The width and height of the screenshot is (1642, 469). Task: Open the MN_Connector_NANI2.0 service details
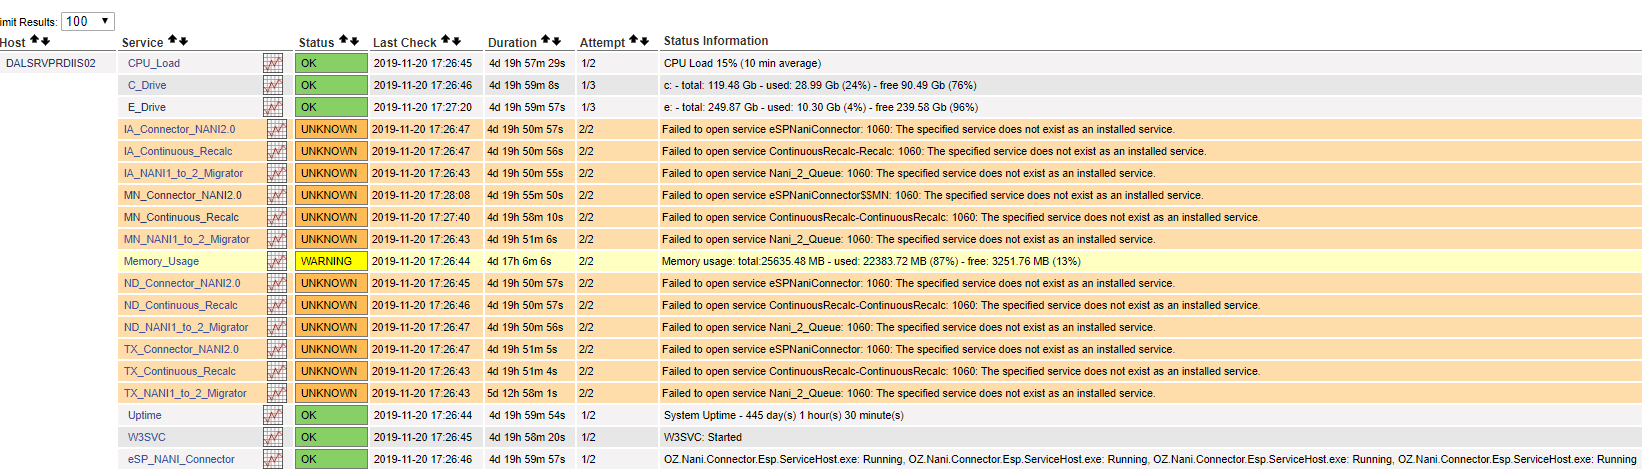click(x=182, y=195)
